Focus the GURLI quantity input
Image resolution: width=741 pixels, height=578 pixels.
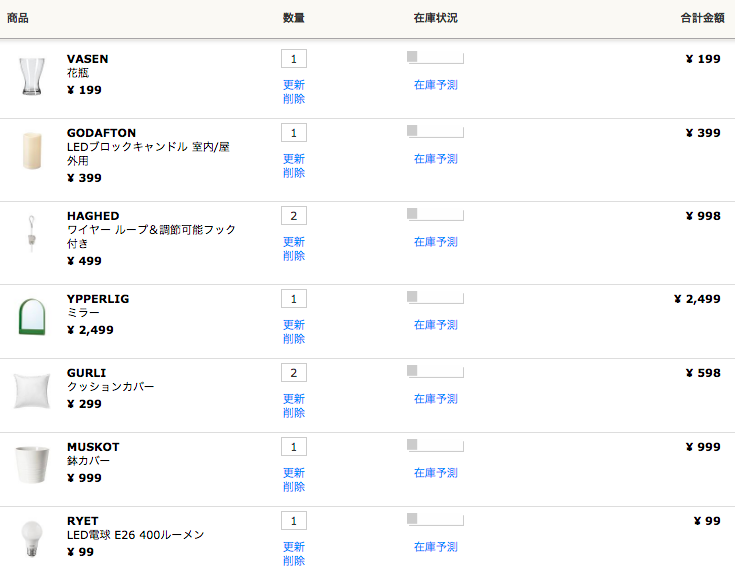(293, 373)
